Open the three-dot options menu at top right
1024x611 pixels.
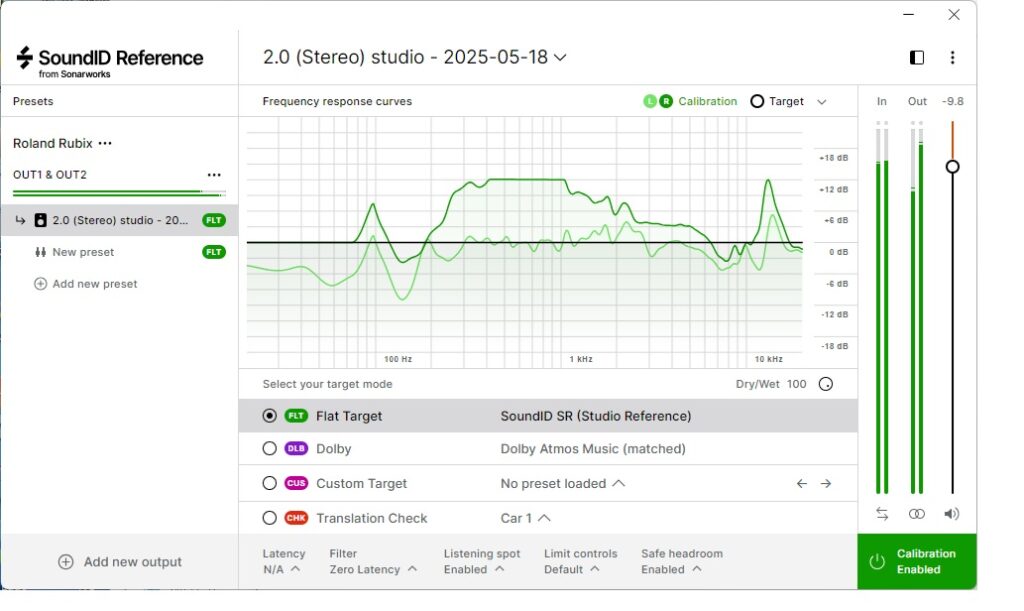(x=952, y=58)
